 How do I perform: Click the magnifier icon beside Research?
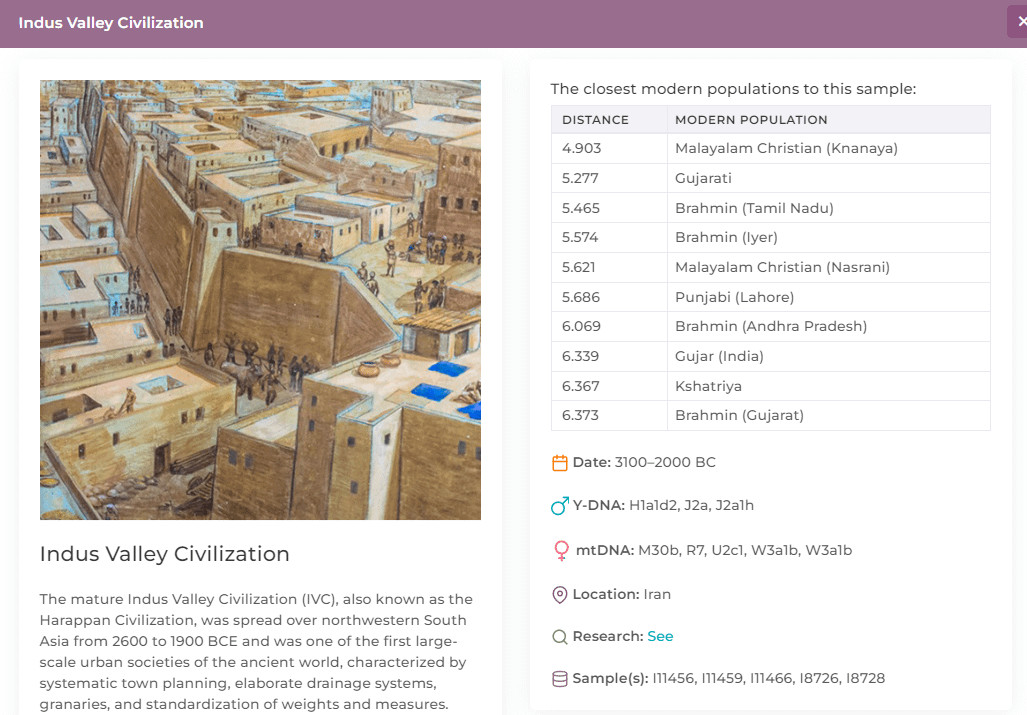coord(559,637)
